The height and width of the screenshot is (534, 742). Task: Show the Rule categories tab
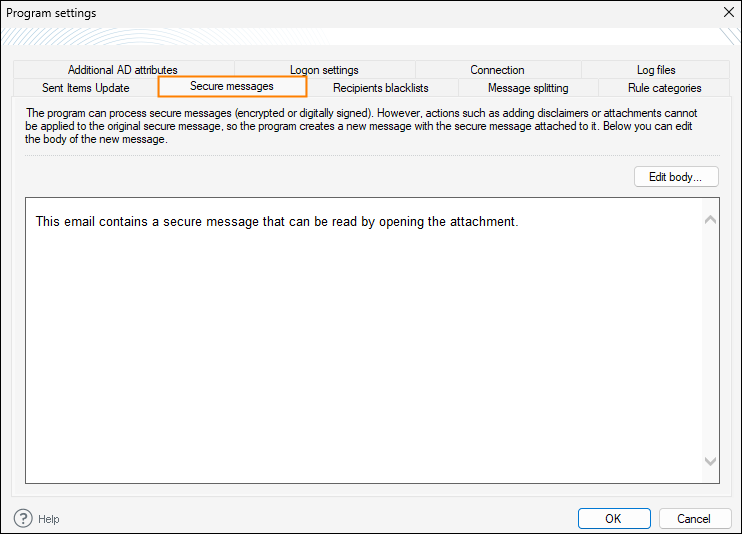click(x=664, y=88)
